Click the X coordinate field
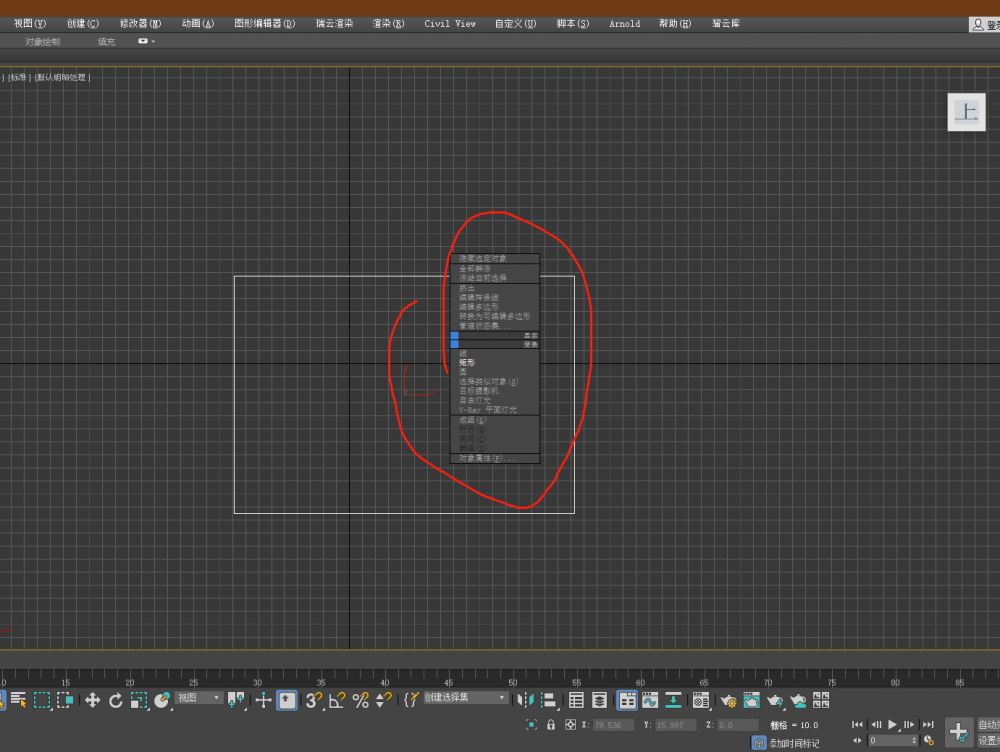Viewport: 1000px width, 752px height. 614,725
